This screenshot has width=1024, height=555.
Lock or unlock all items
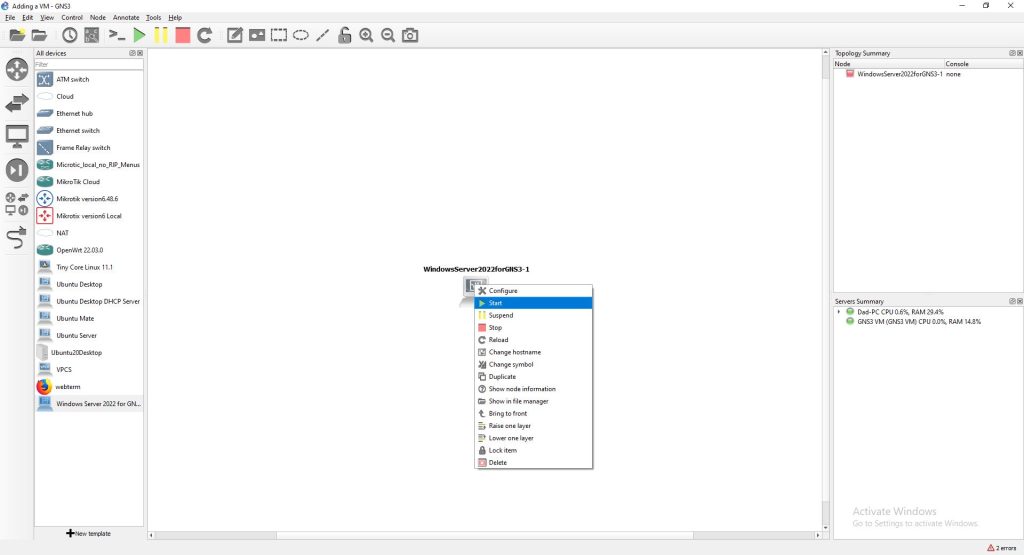(x=344, y=35)
